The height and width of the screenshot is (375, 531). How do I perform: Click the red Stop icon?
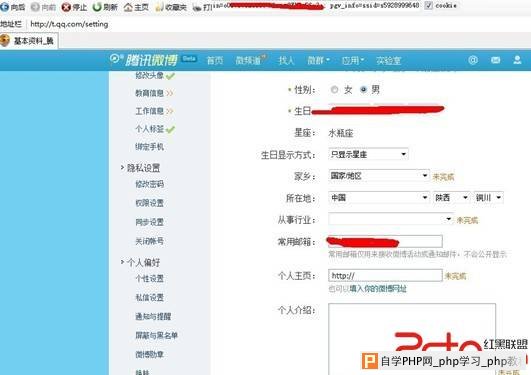66,7
